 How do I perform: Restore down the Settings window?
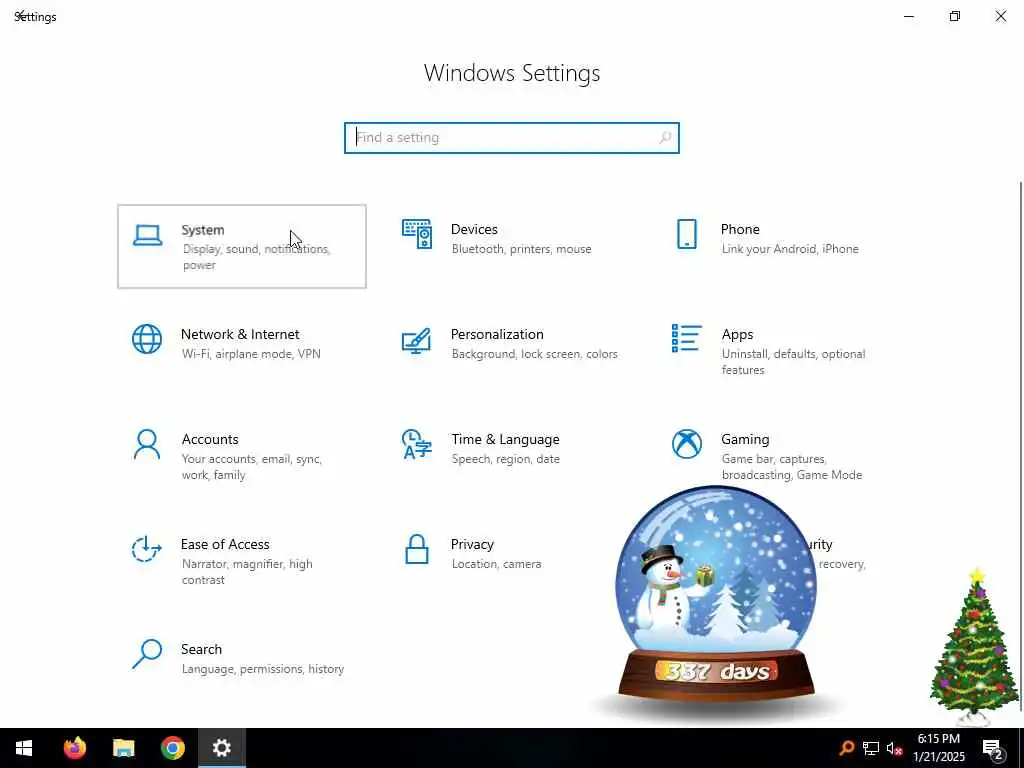(955, 16)
